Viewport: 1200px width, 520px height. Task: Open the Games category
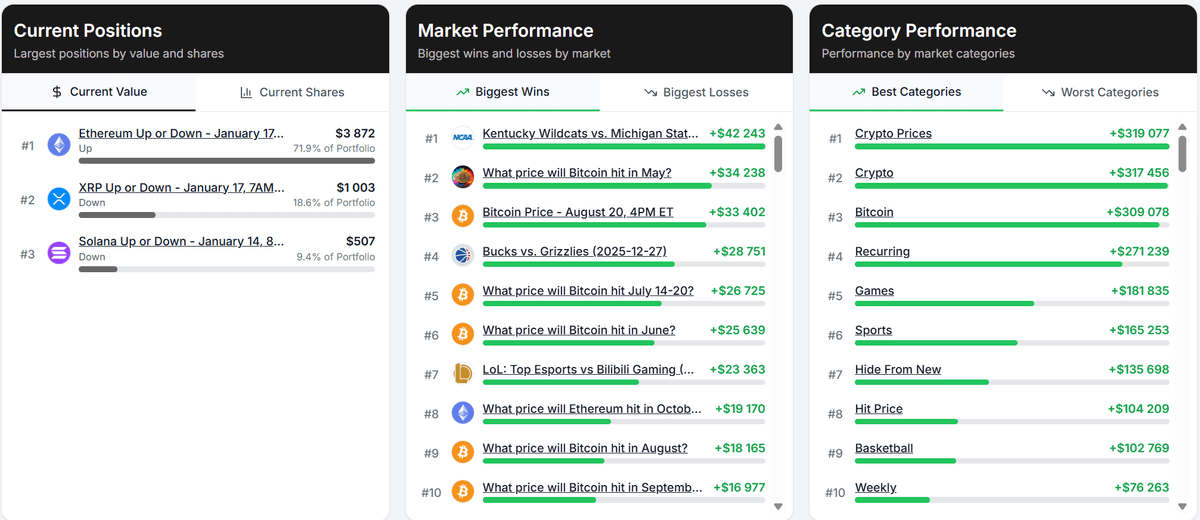pyautogui.click(x=875, y=290)
